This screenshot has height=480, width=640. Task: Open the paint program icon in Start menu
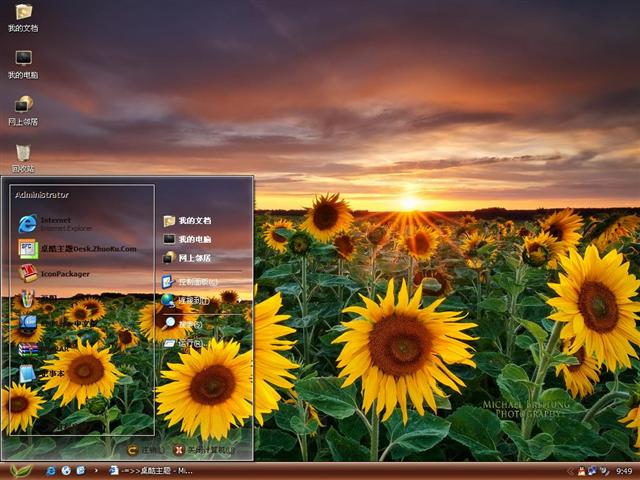click(27, 299)
